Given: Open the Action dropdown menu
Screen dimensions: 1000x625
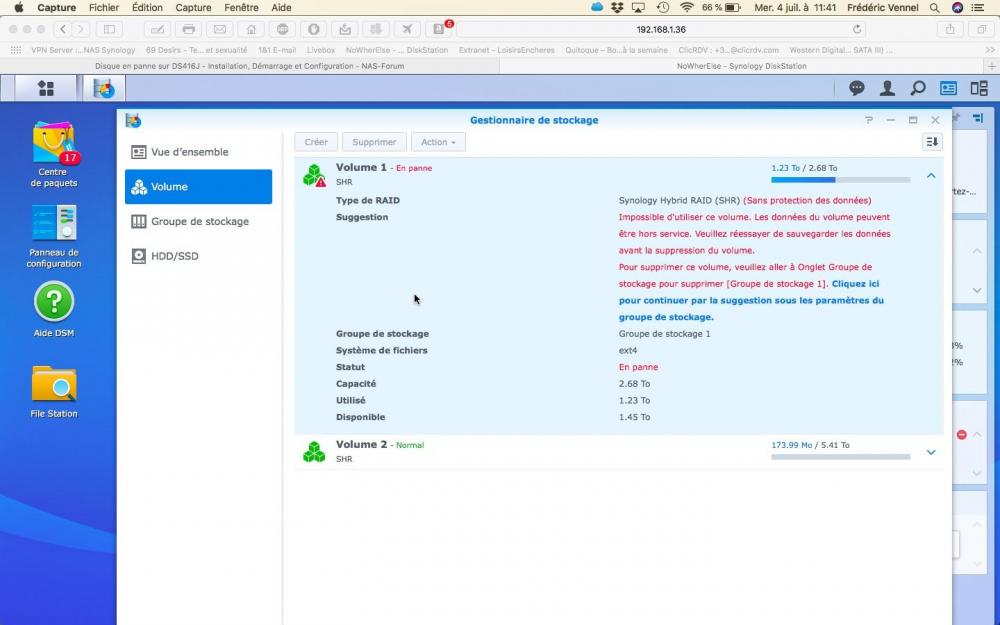Looking at the screenshot, I should [x=438, y=142].
